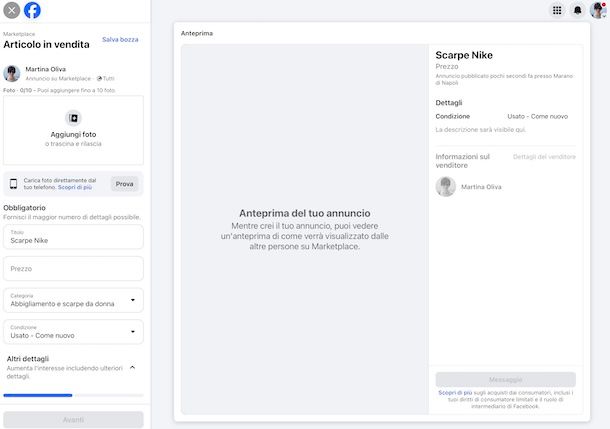Click the Tutti audience globe icon

tap(99, 79)
